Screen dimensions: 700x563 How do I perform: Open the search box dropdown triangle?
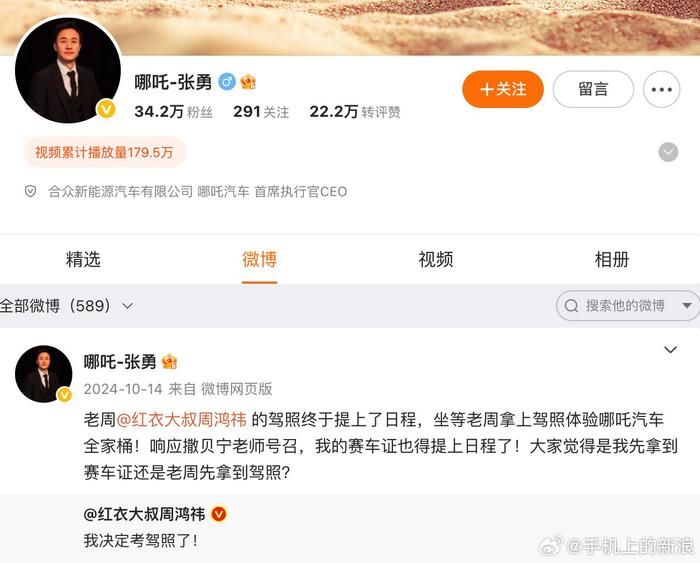point(687,306)
